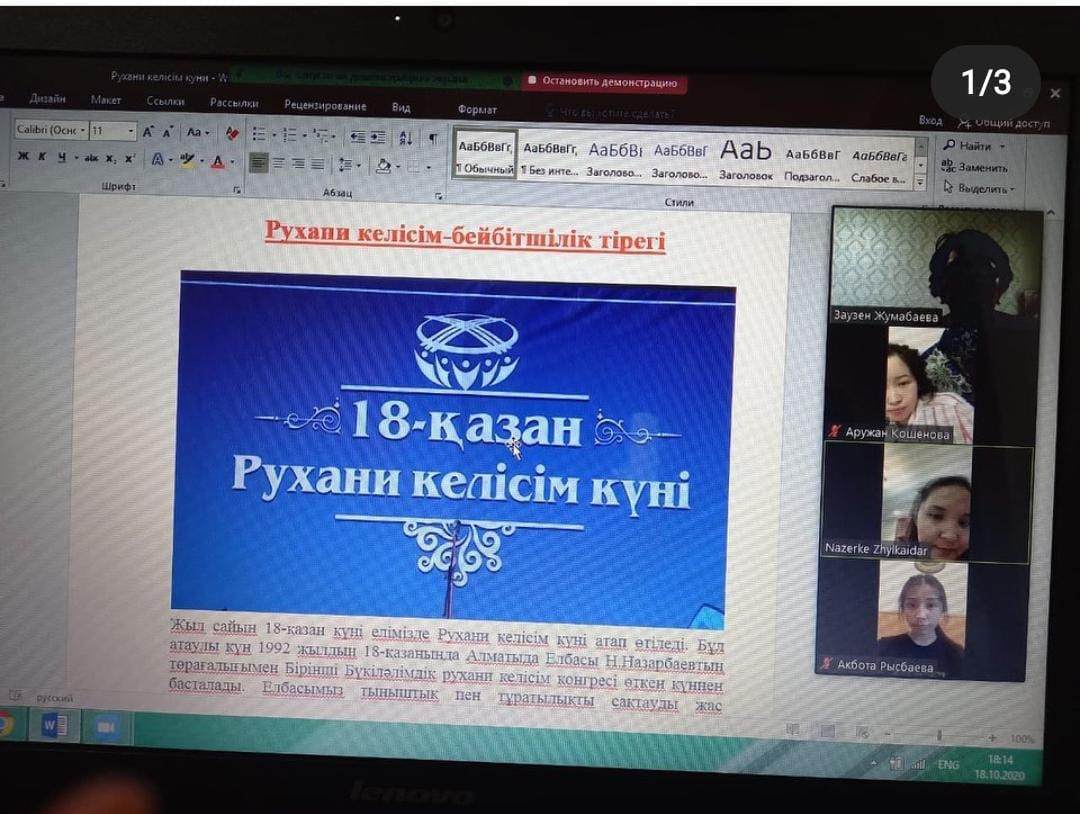
Task: Click the 18-қазан banner image in document
Action: pos(453,448)
